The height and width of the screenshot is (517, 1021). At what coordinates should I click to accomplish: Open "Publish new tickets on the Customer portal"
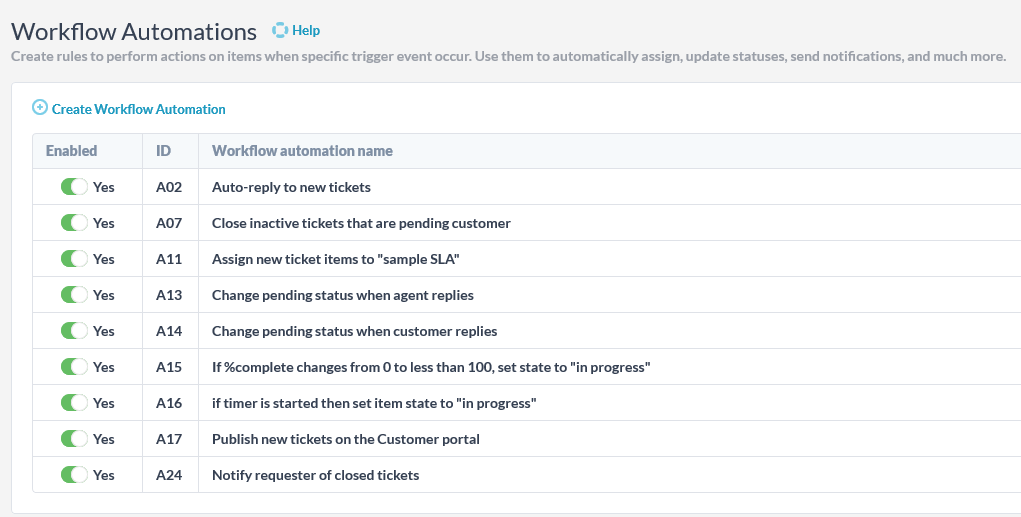[346, 440]
